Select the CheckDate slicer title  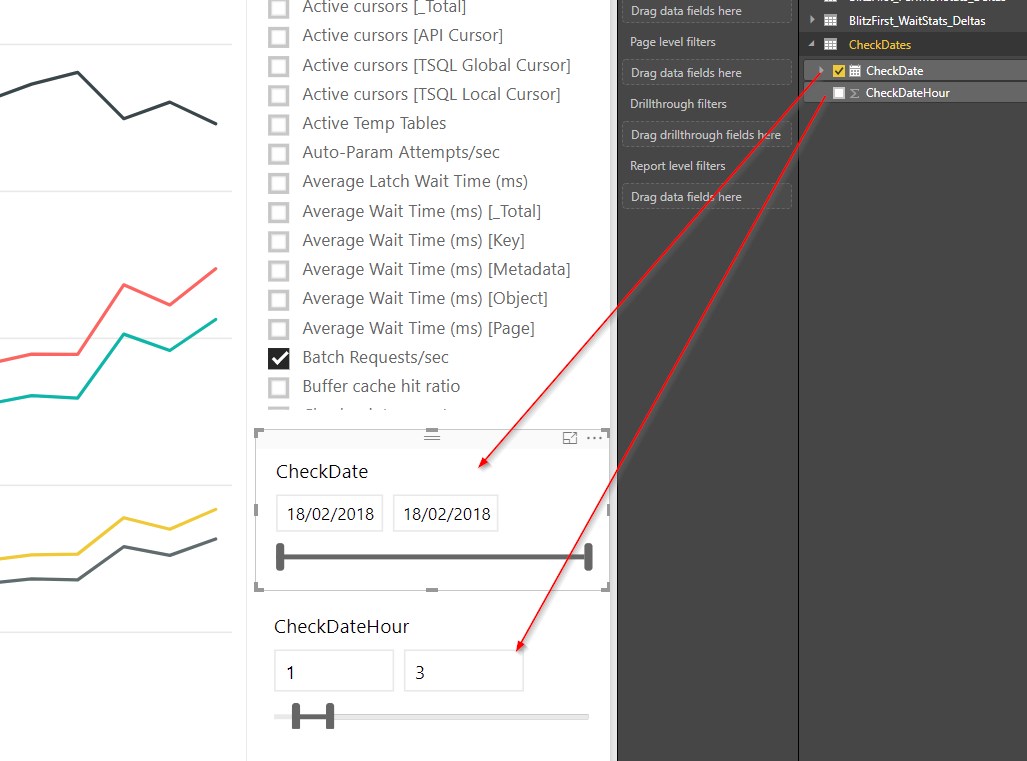click(322, 472)
